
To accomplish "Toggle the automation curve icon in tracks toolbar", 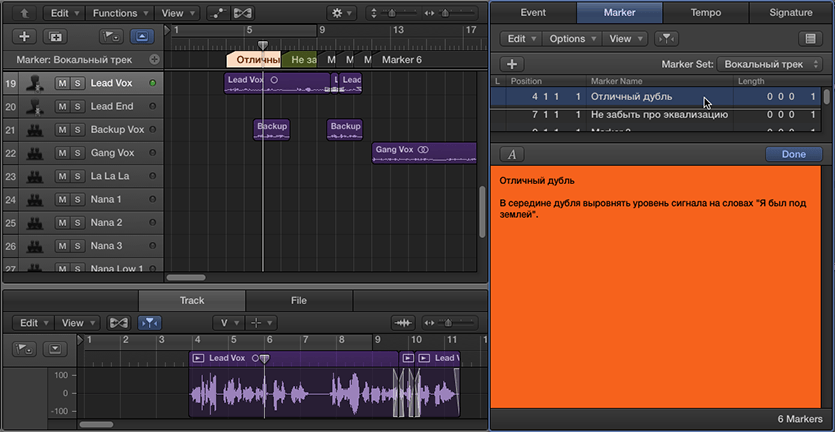I will pos(217,13).
